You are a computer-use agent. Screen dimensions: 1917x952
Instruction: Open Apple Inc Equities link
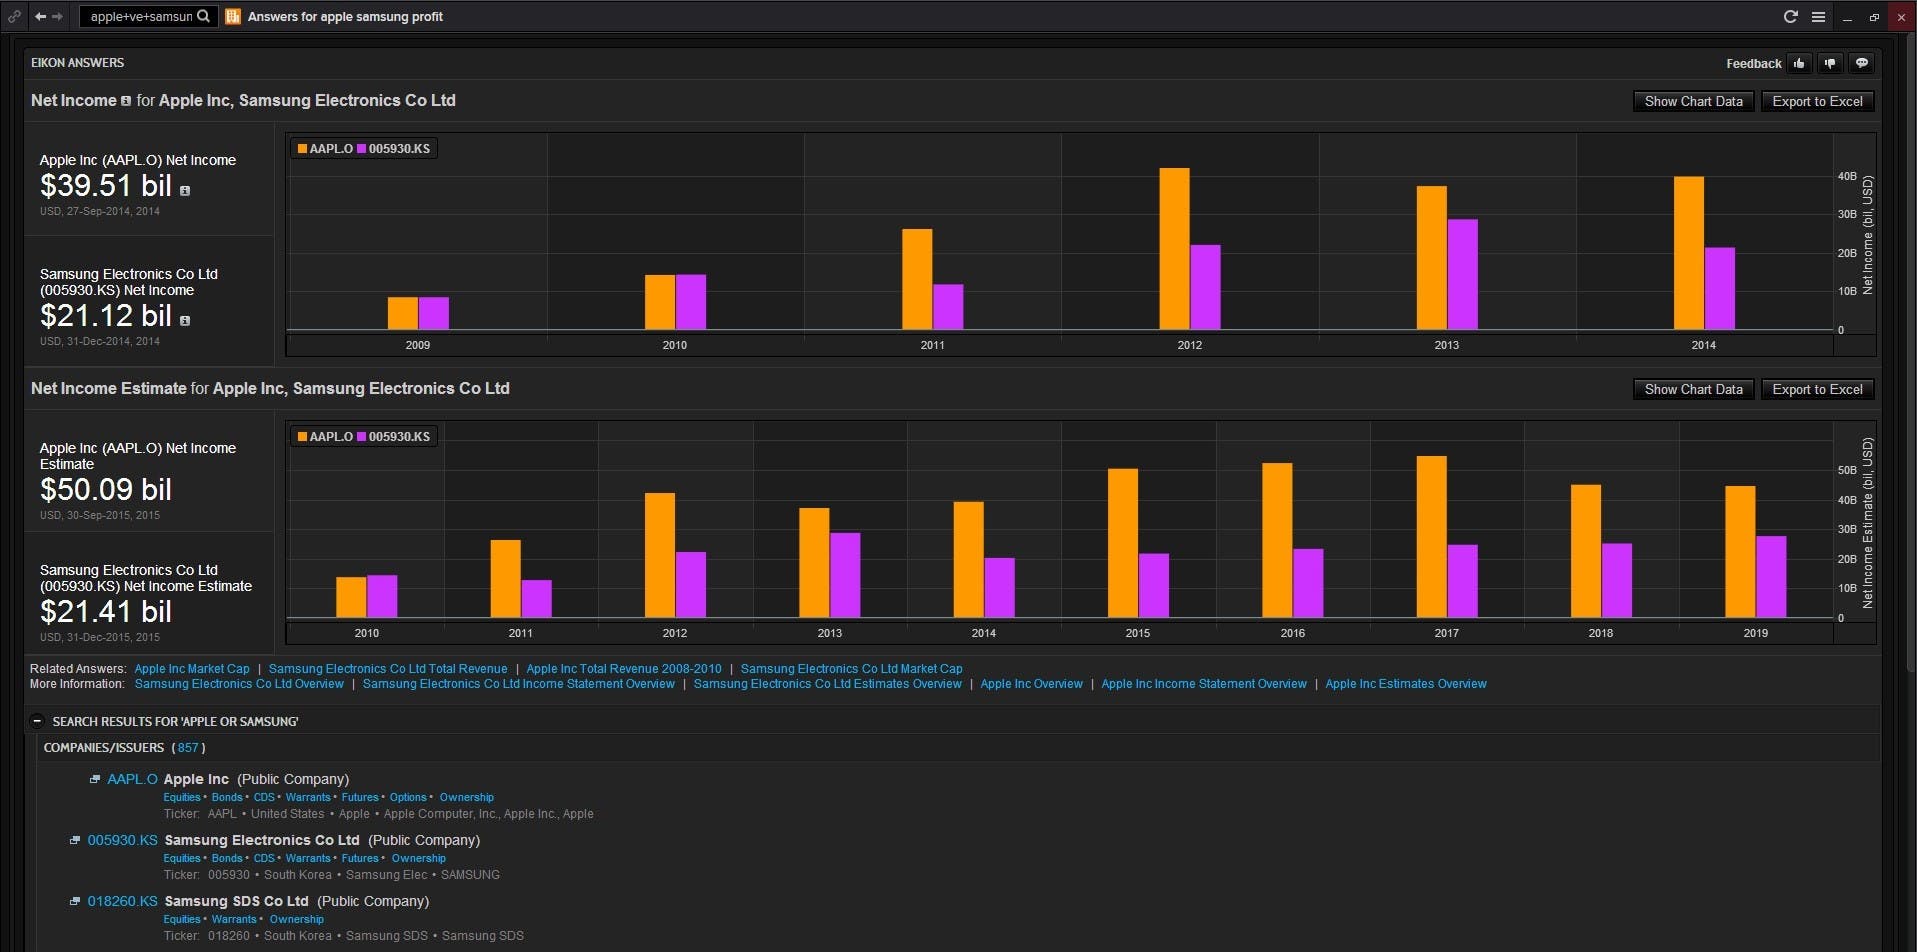[x=182, y=797]
